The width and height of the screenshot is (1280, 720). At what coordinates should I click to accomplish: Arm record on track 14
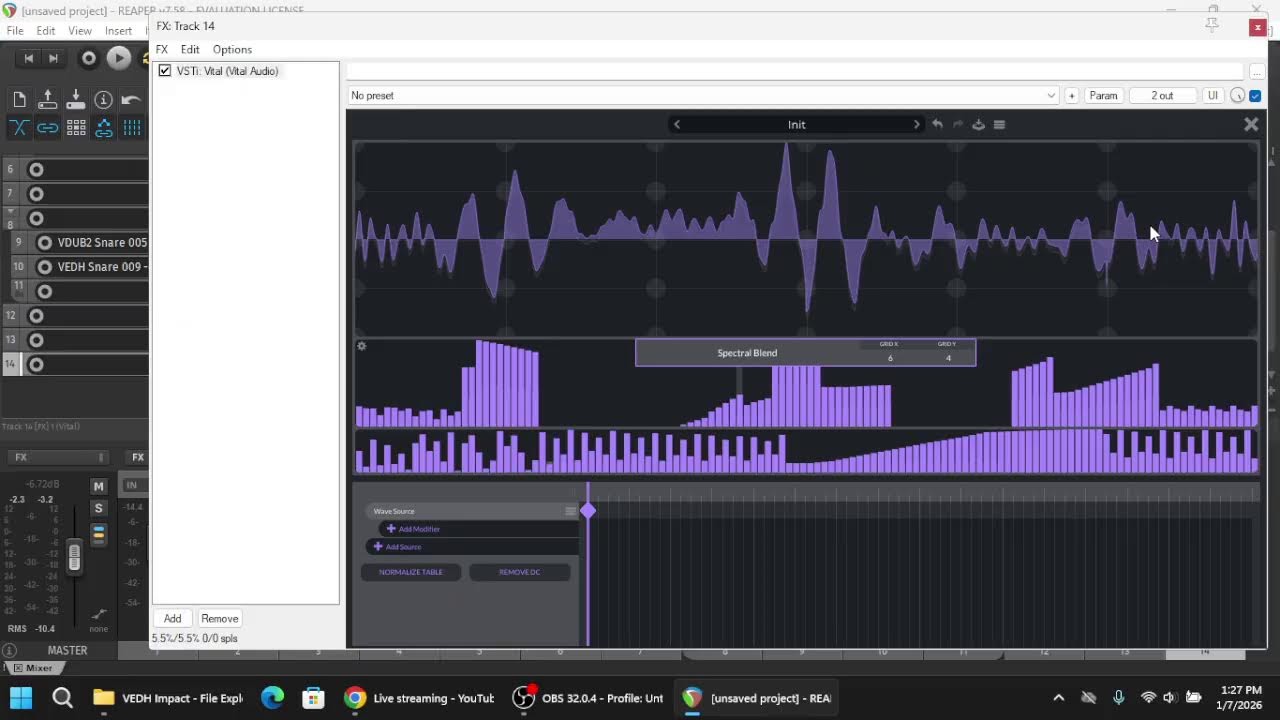click(36, 364)
